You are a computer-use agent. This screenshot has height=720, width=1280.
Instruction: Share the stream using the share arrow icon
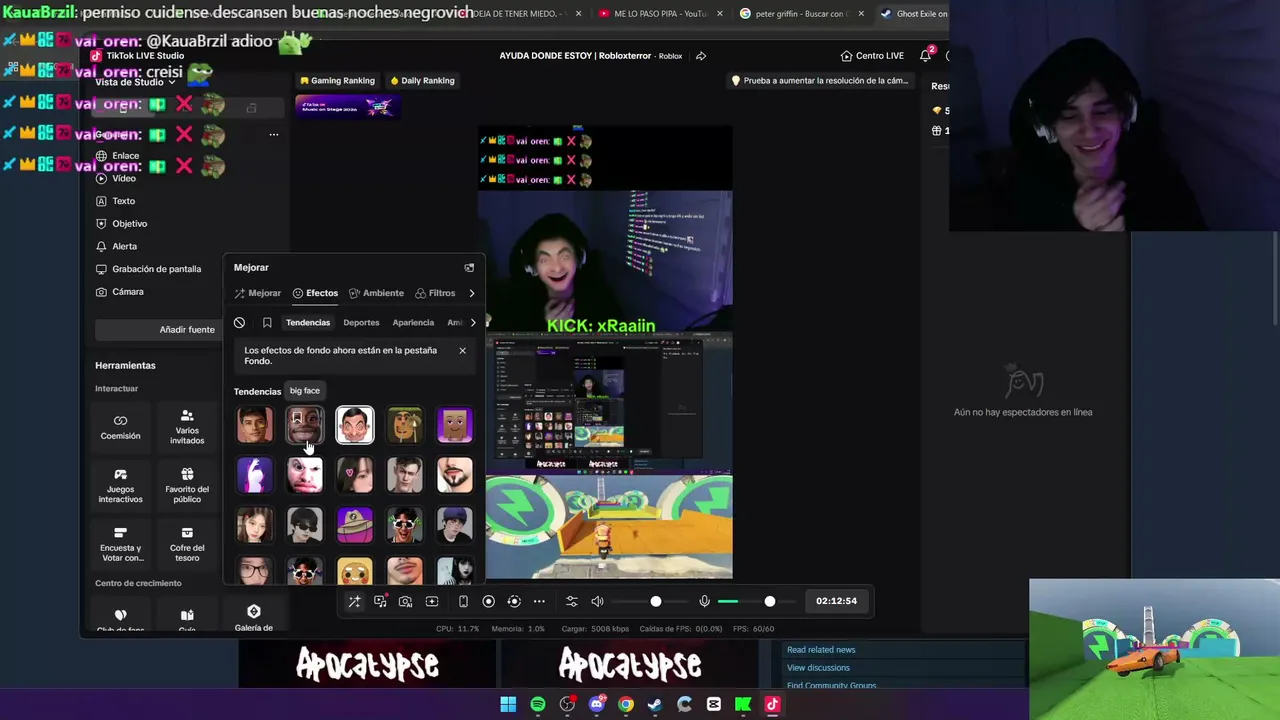(701, 56)
